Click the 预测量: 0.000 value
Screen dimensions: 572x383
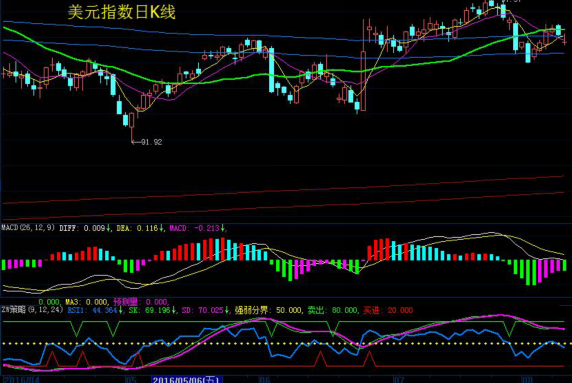(141, 302)
